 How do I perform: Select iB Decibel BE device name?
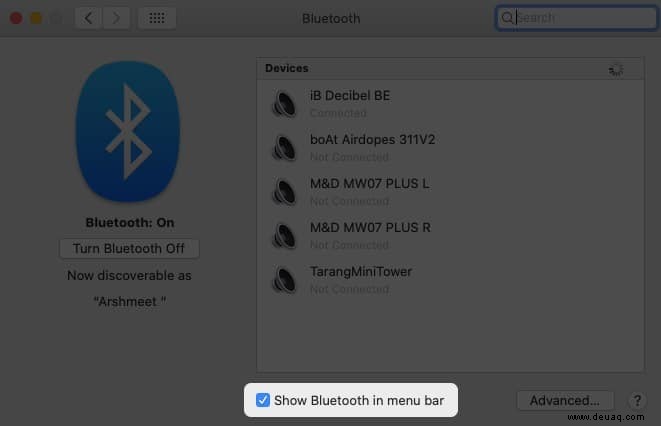click(x=350, y=96)
